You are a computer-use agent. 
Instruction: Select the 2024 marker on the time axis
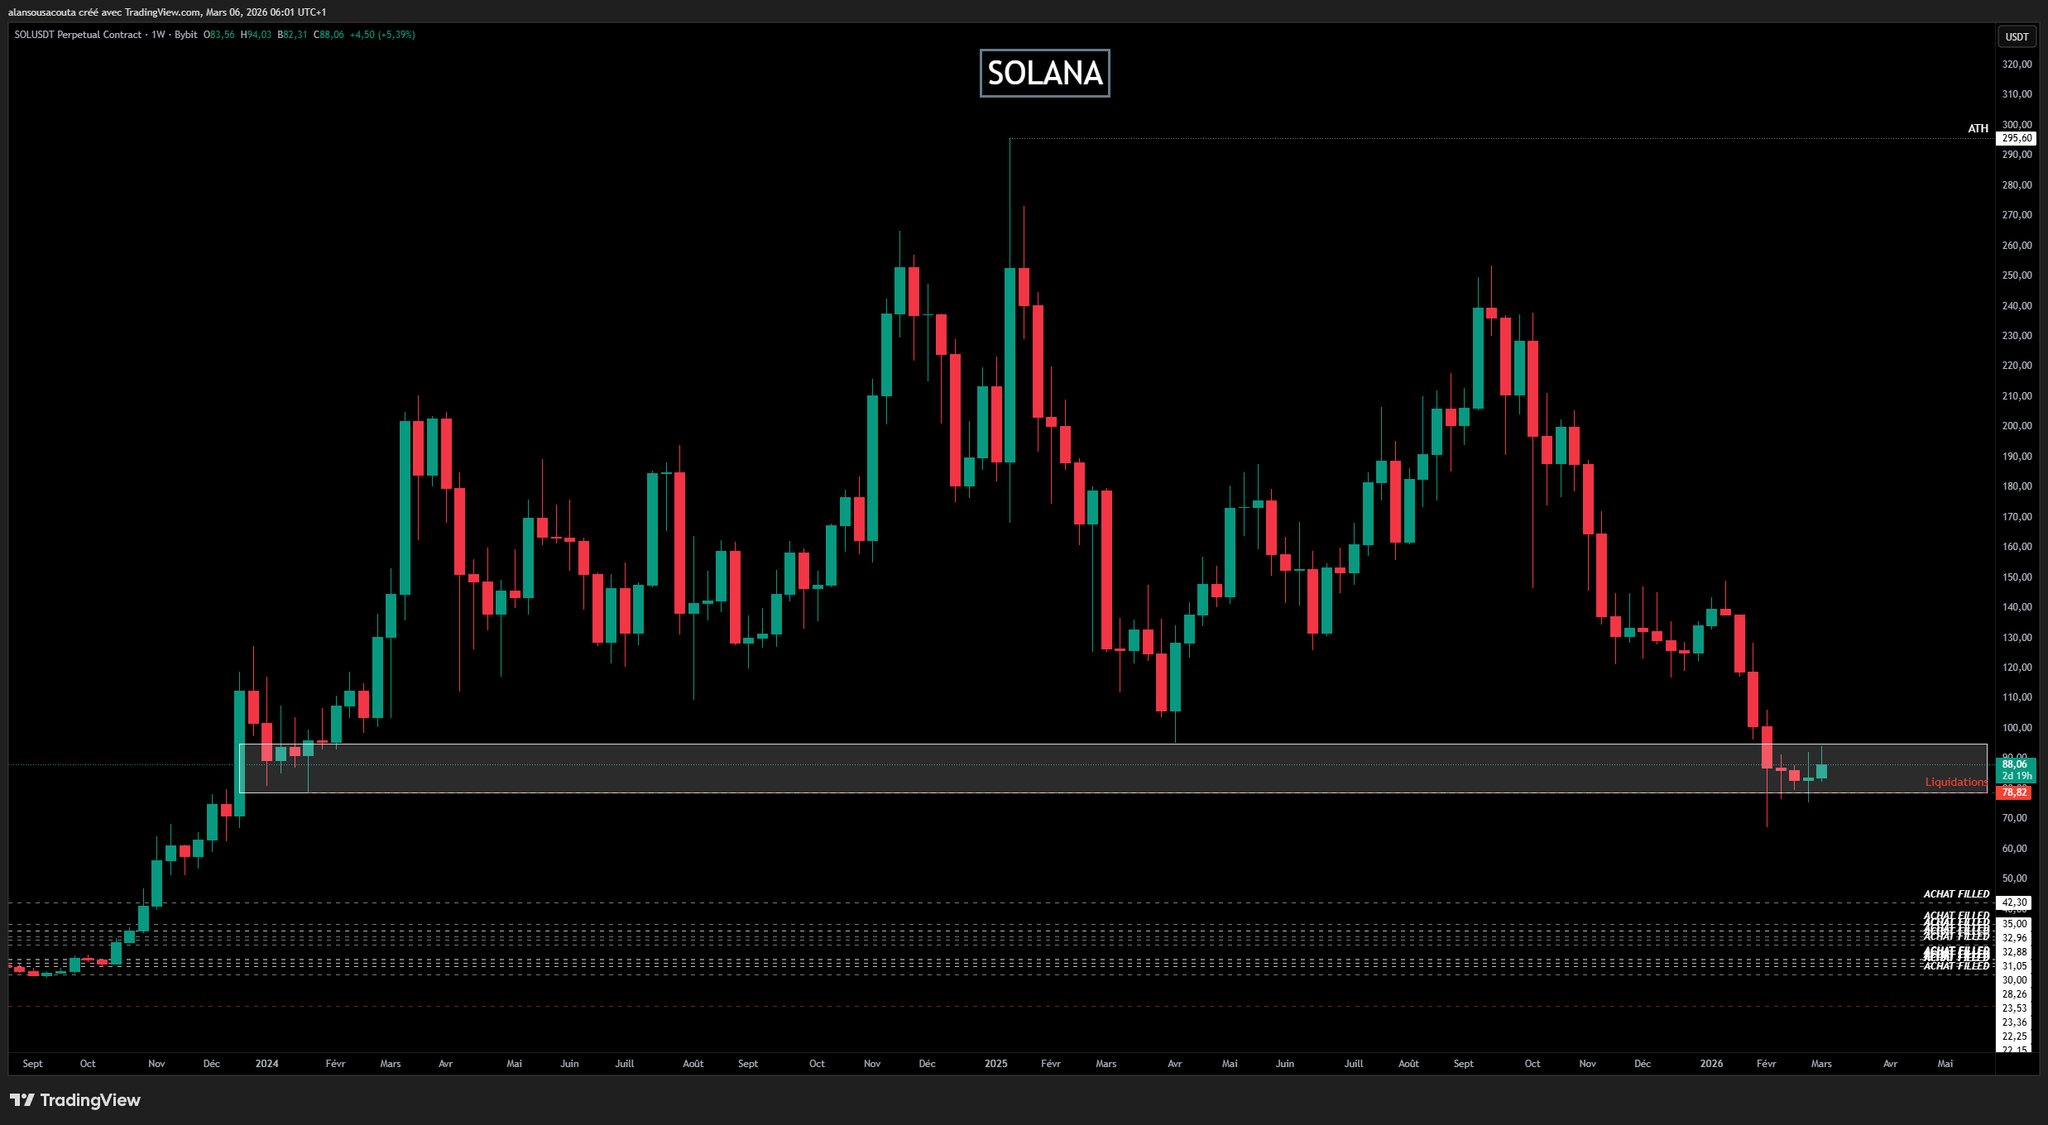click(x=267, y=1064)
